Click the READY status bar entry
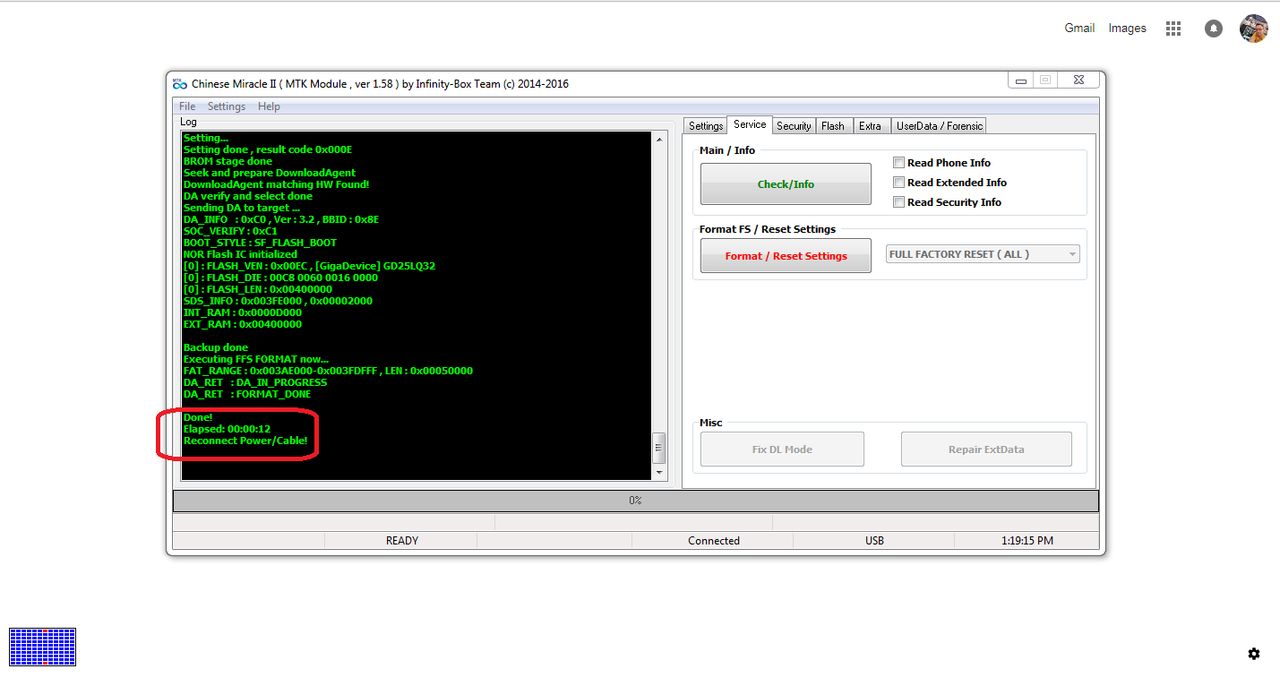 tap(402, 541)
